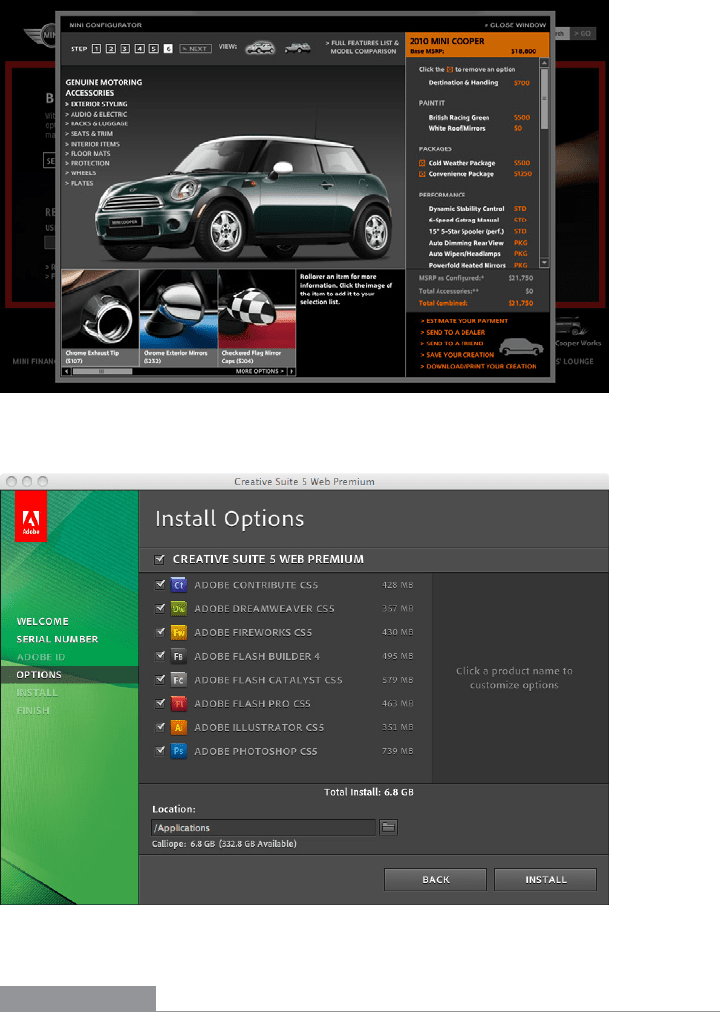Go to configurator step 2
The image size is (720, 1012).
[x=111, y=48]
